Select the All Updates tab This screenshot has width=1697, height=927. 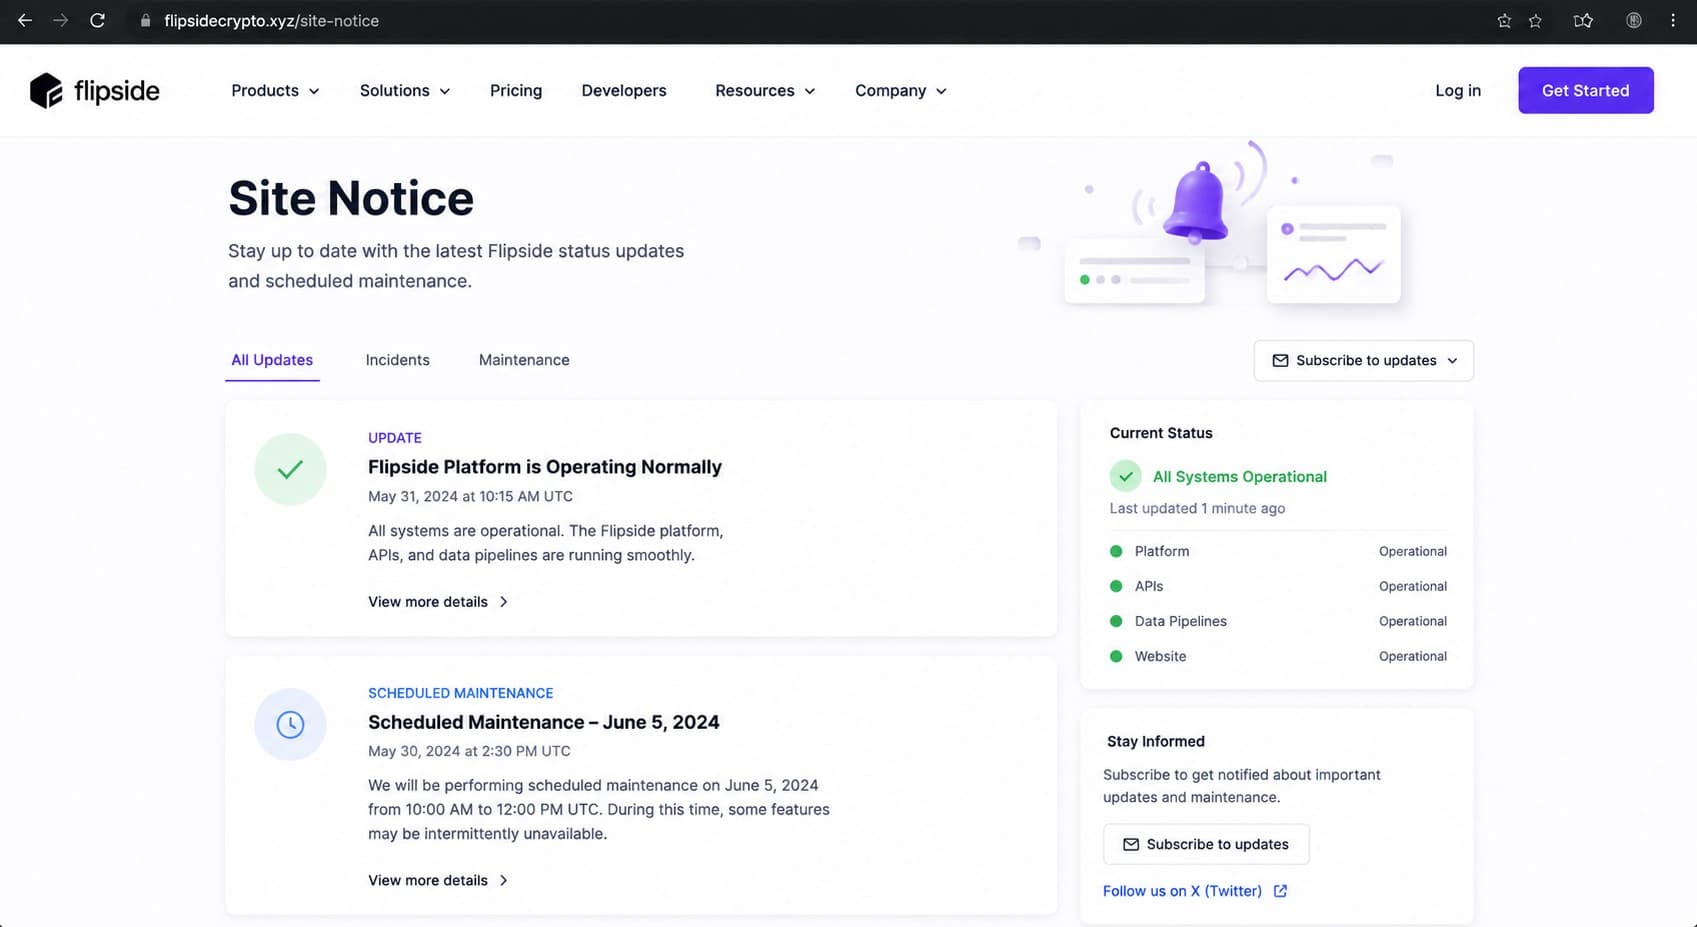[x=272, y=360]
